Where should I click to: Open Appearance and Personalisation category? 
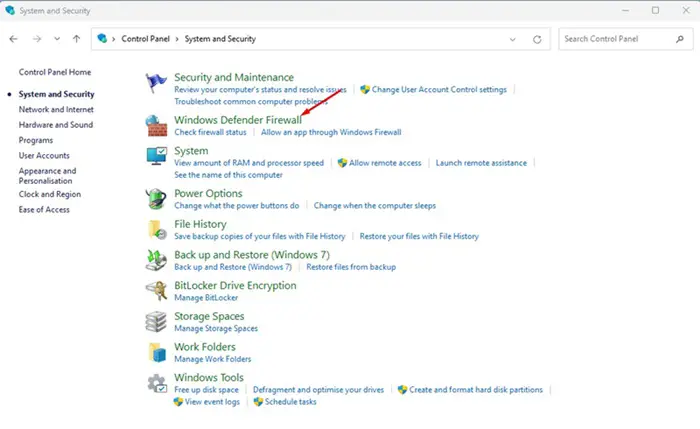[47, 176]
